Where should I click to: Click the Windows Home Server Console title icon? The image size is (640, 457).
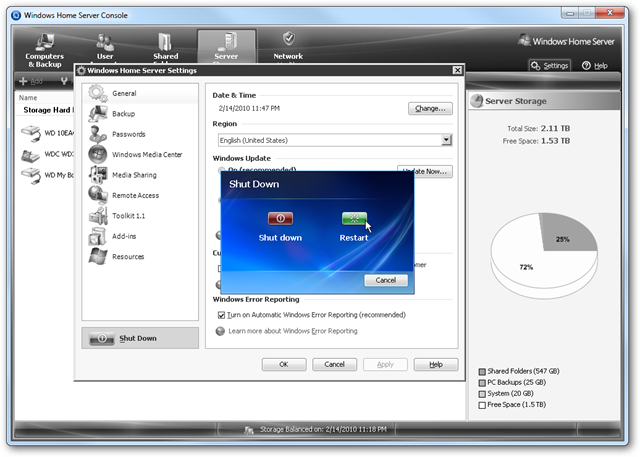pos(16,16)
